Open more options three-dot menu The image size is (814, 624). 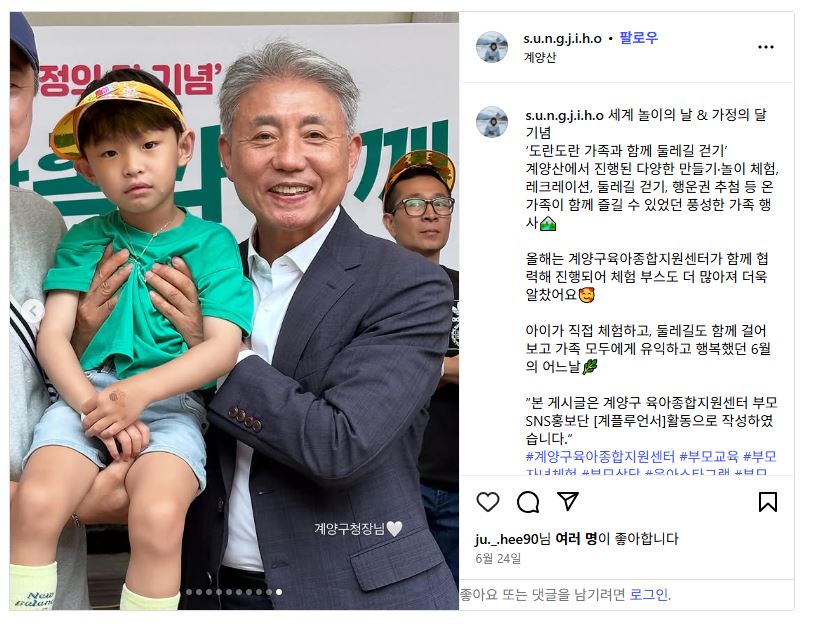coord(766,47)
